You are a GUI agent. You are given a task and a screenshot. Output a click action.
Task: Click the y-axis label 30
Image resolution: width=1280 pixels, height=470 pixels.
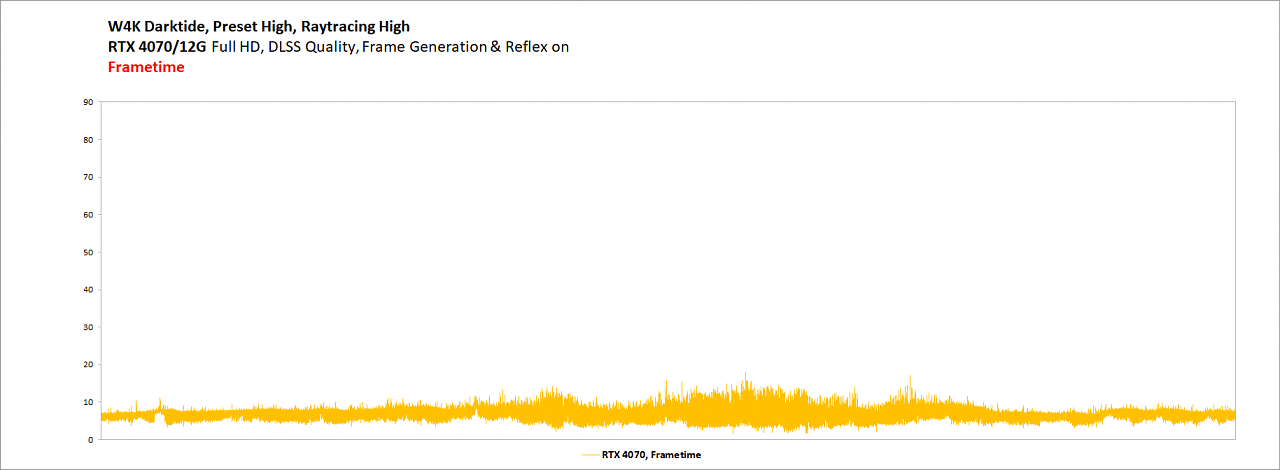pos(89,327)
